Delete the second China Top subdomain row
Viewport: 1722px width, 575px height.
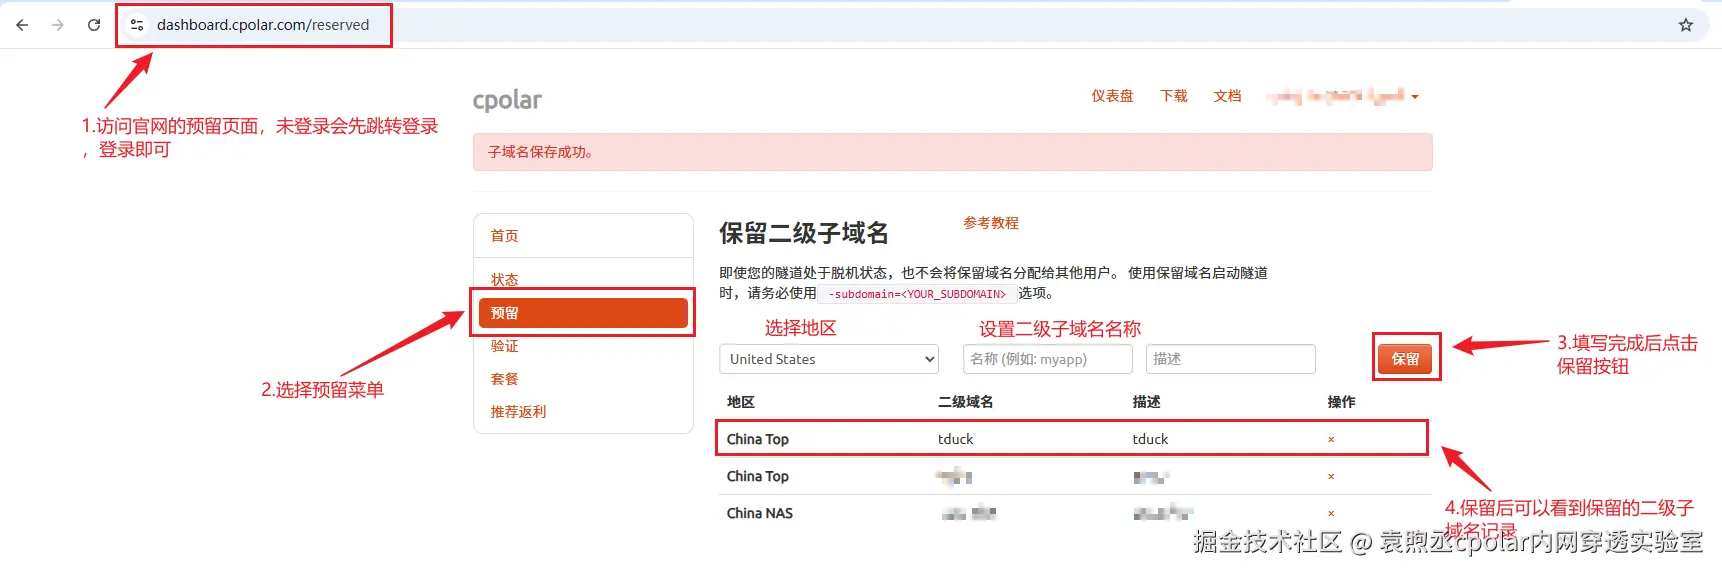pyautogui.click(x=1331, y=476)
